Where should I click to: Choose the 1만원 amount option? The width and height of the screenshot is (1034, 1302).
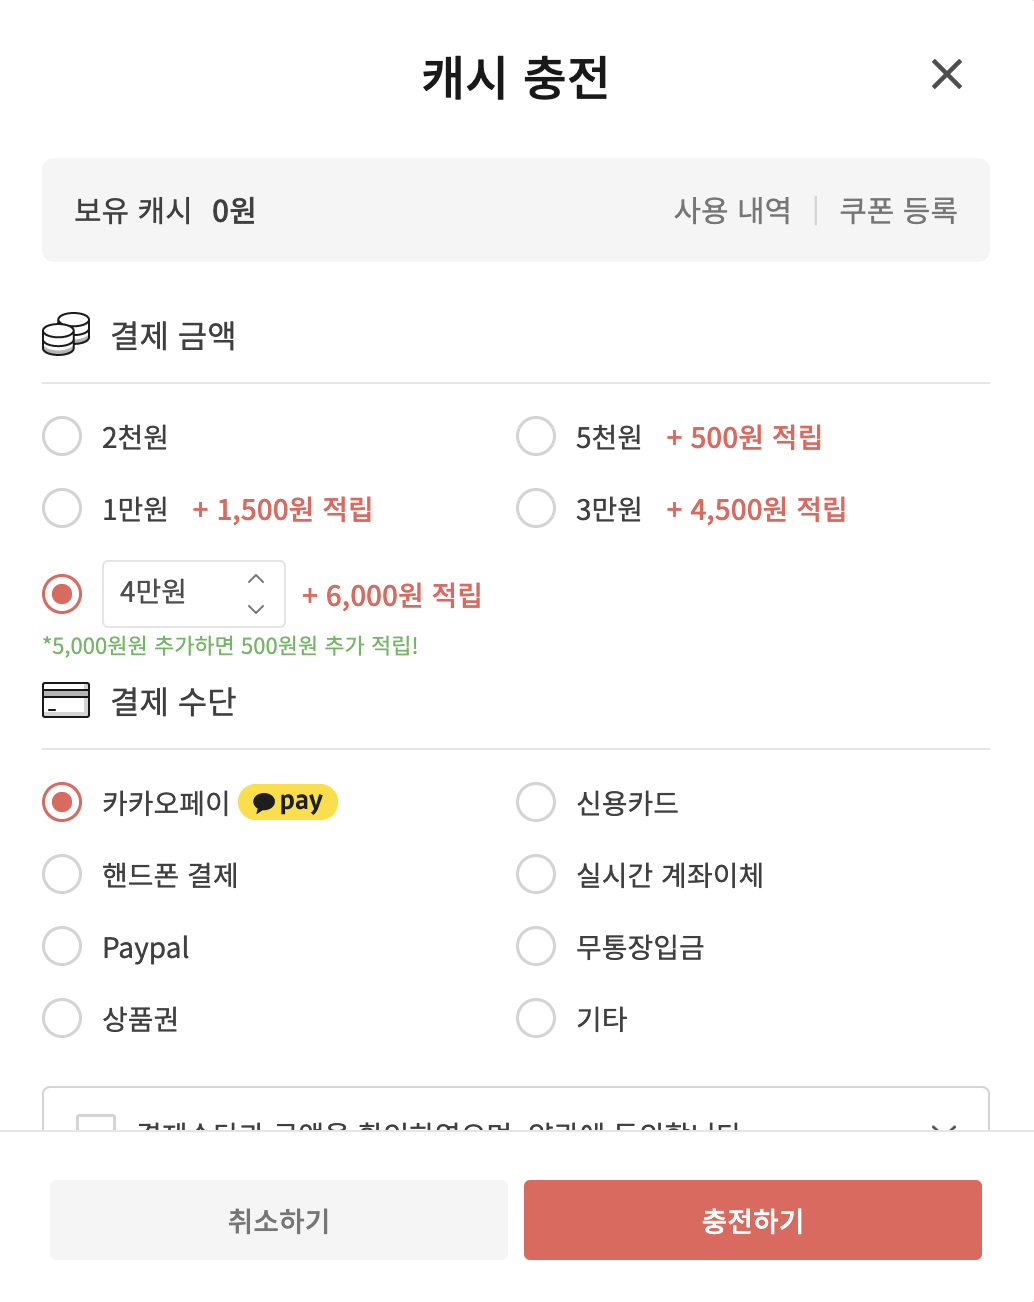click(62, 508)
